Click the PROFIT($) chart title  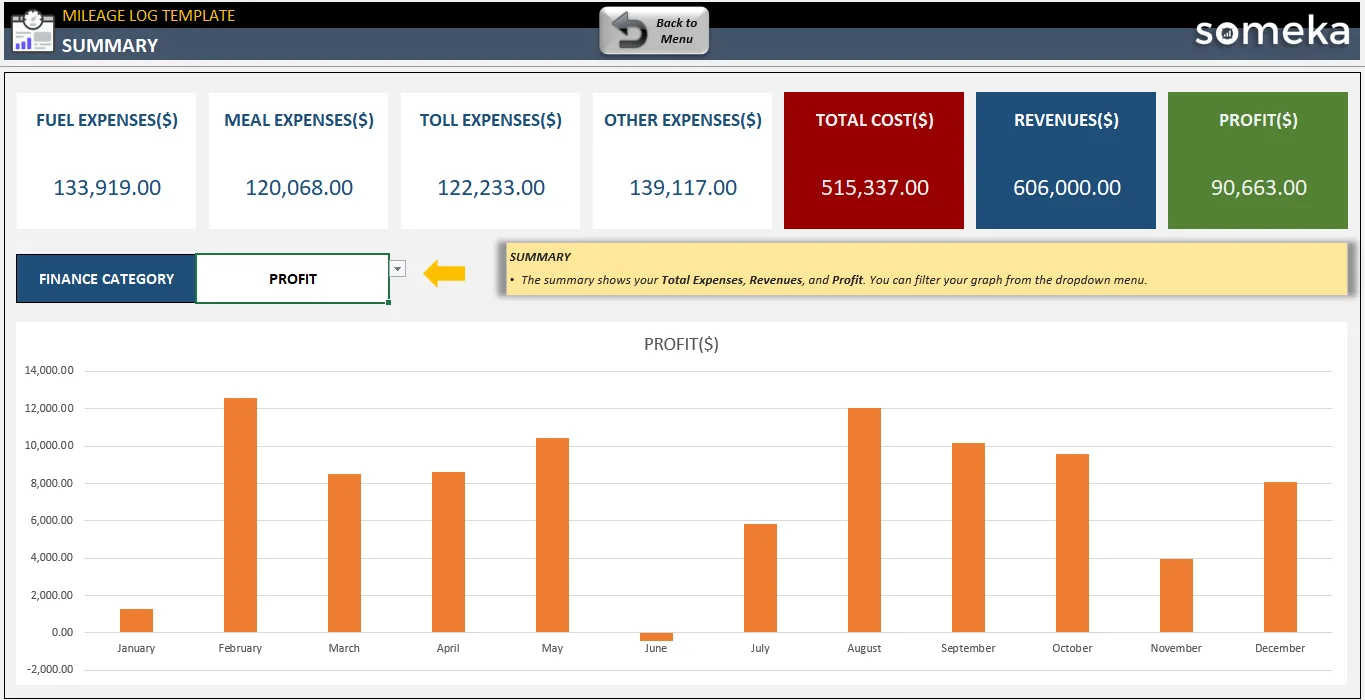pyautogui.click(x=681, y=344)
